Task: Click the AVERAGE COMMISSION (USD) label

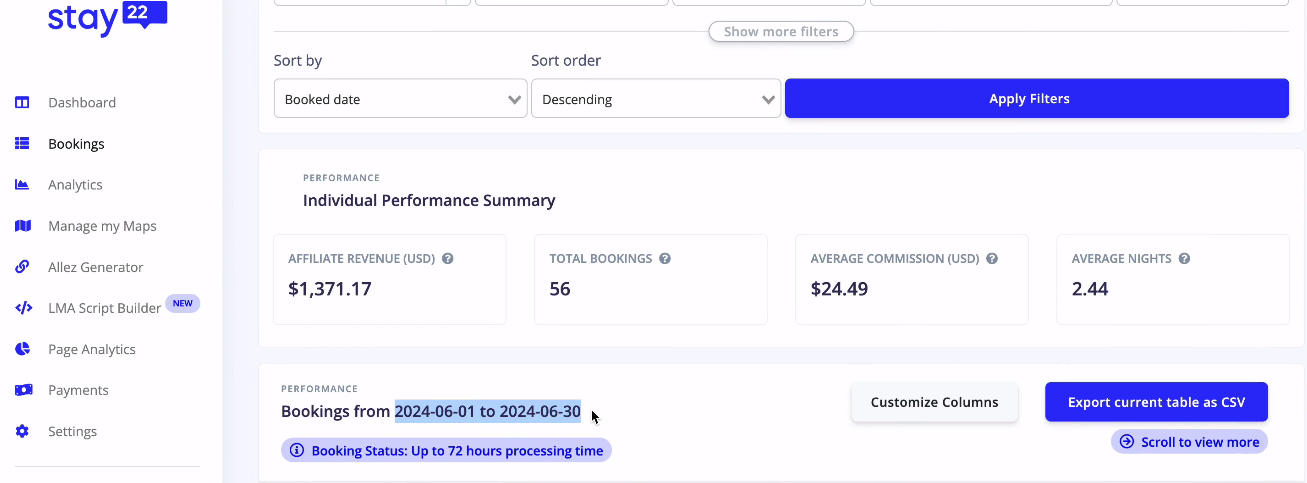Action: (895, 258)
